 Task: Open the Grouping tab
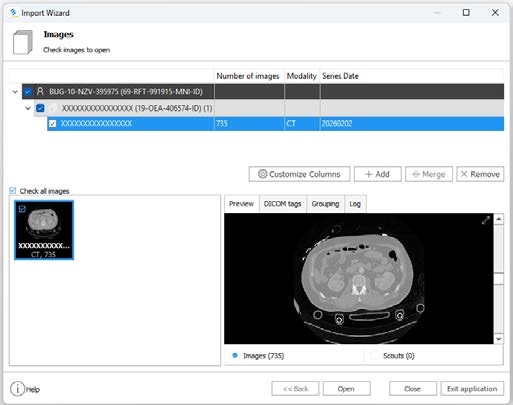click(x=325, y=204)
